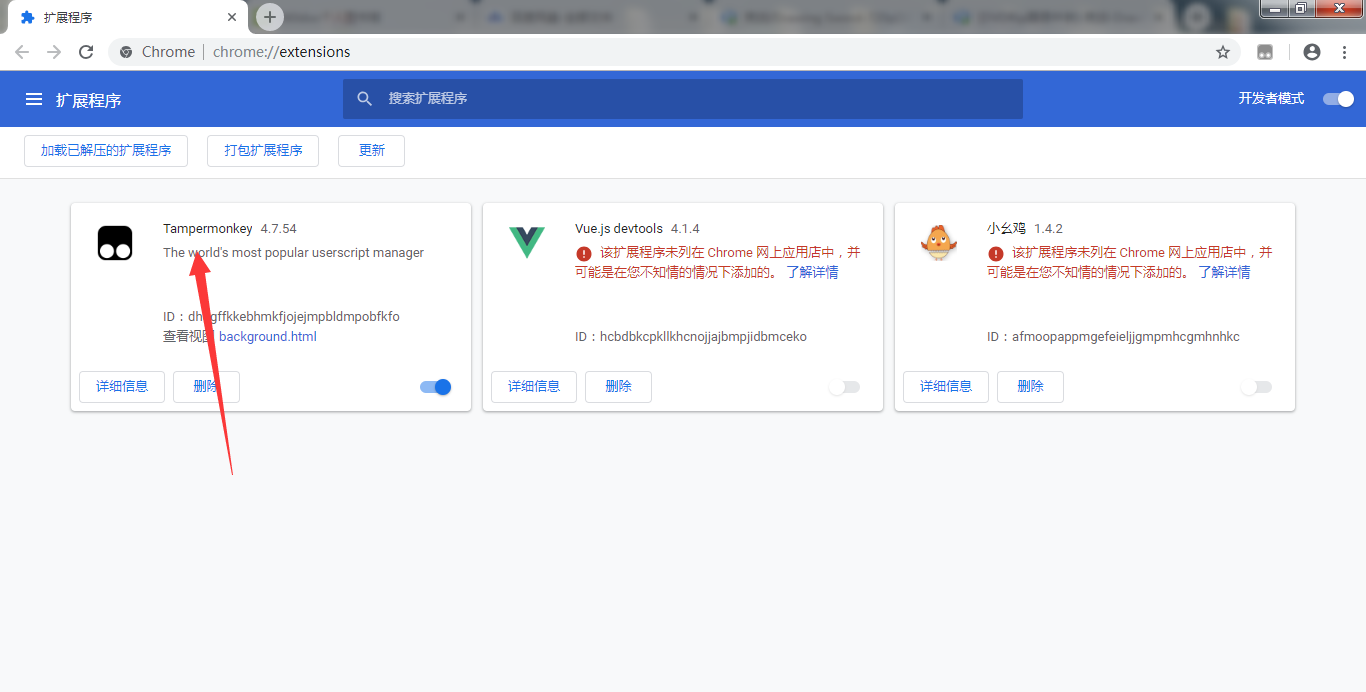Open 详细信息 for 小幺鸡
1366x692 pixels.
[x=946, y=387]
